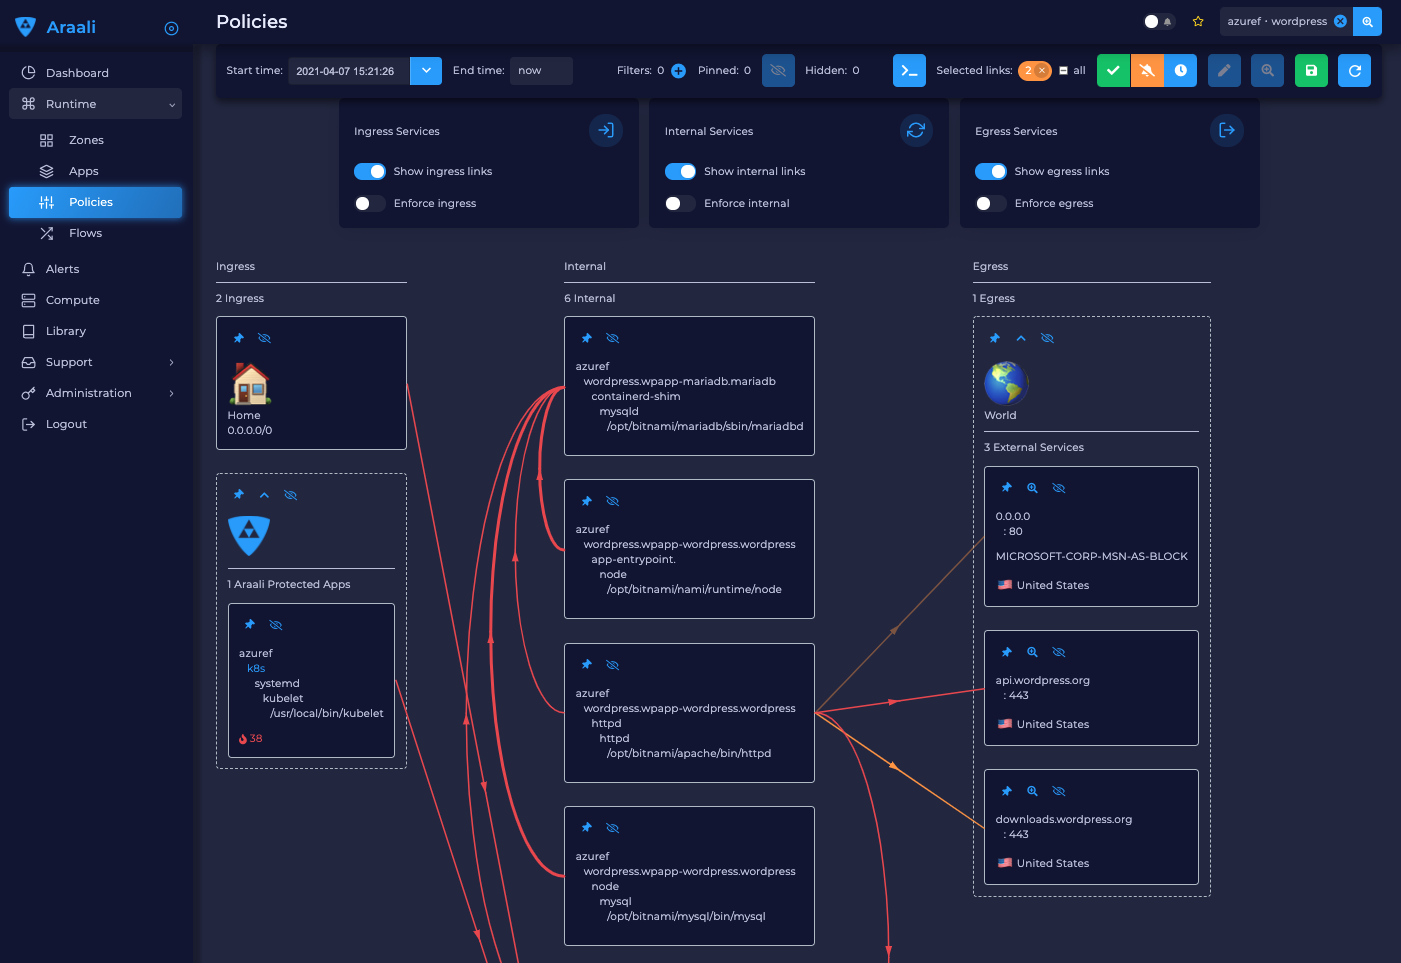
Task: Pin the httpd internal service card
Action: click(587, 665)
